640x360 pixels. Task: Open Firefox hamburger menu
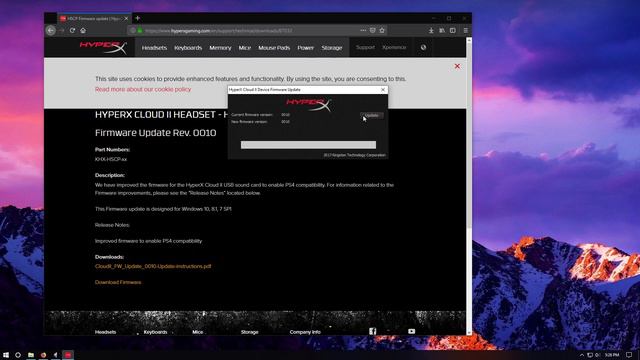[466, 30]
